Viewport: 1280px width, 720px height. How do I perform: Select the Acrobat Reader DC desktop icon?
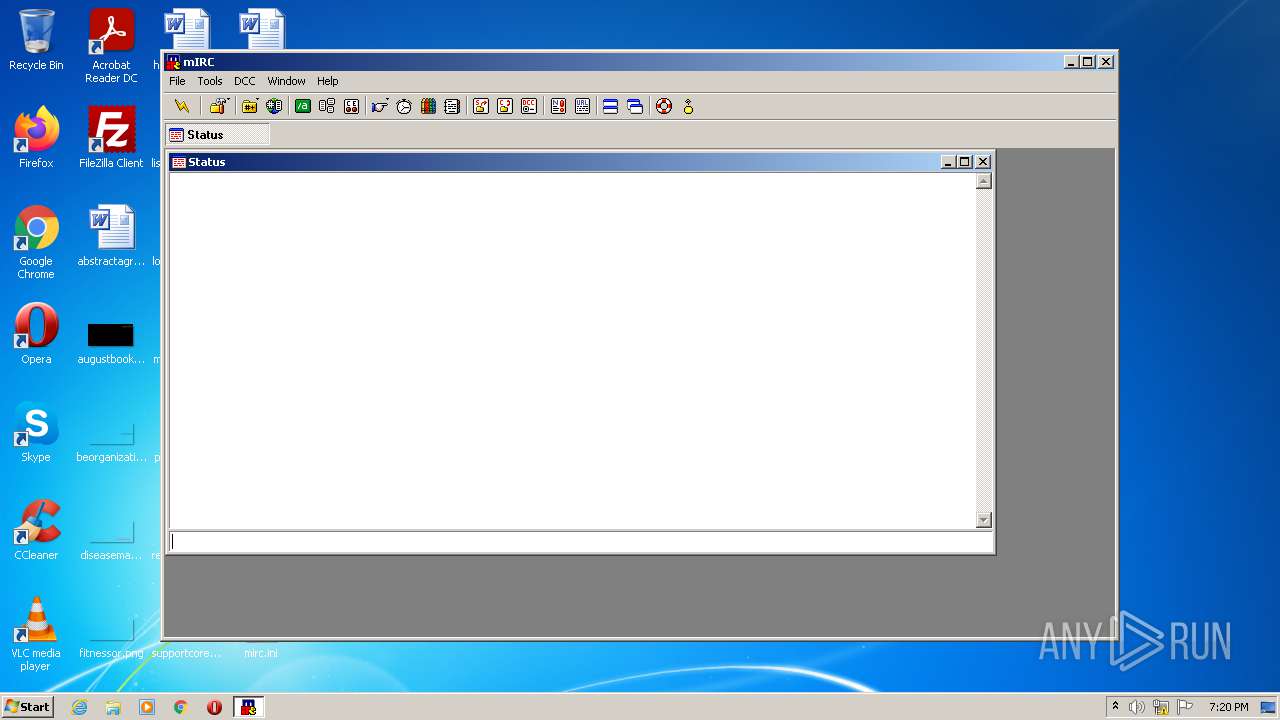click(111, 47)
